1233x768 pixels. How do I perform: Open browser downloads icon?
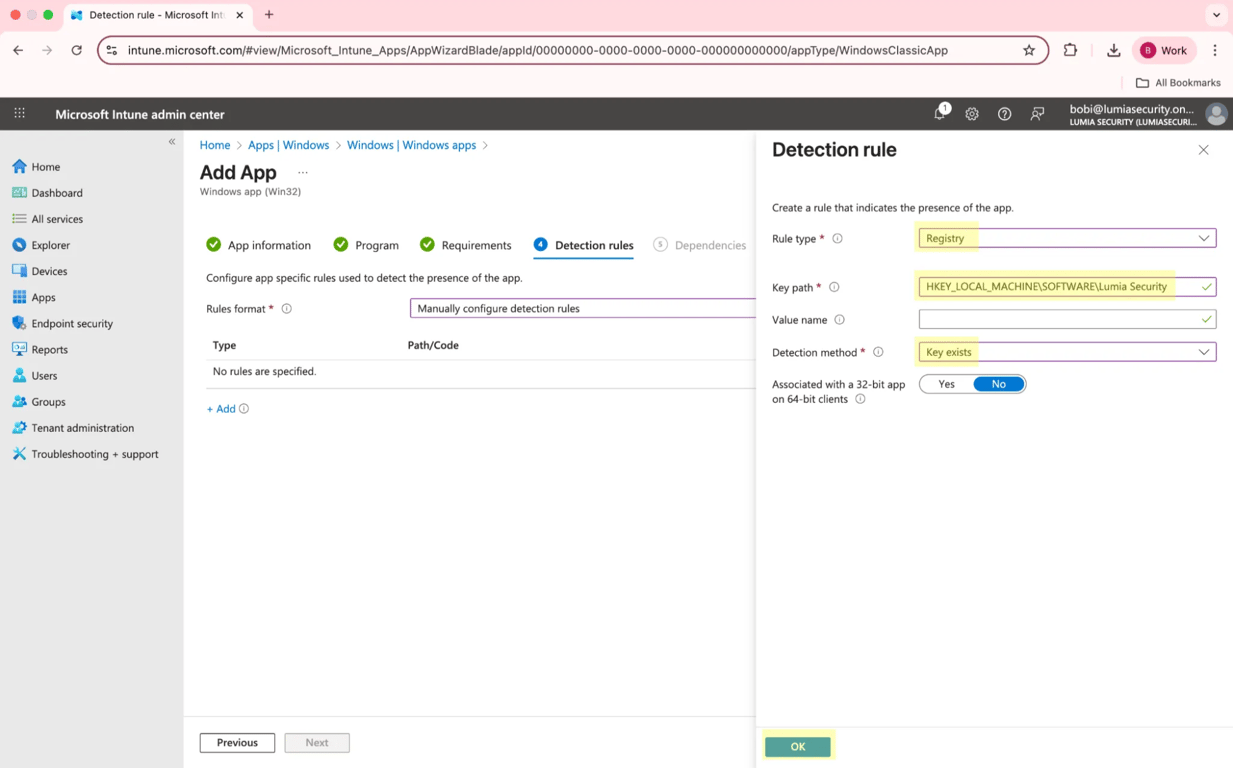(1113, 50)
